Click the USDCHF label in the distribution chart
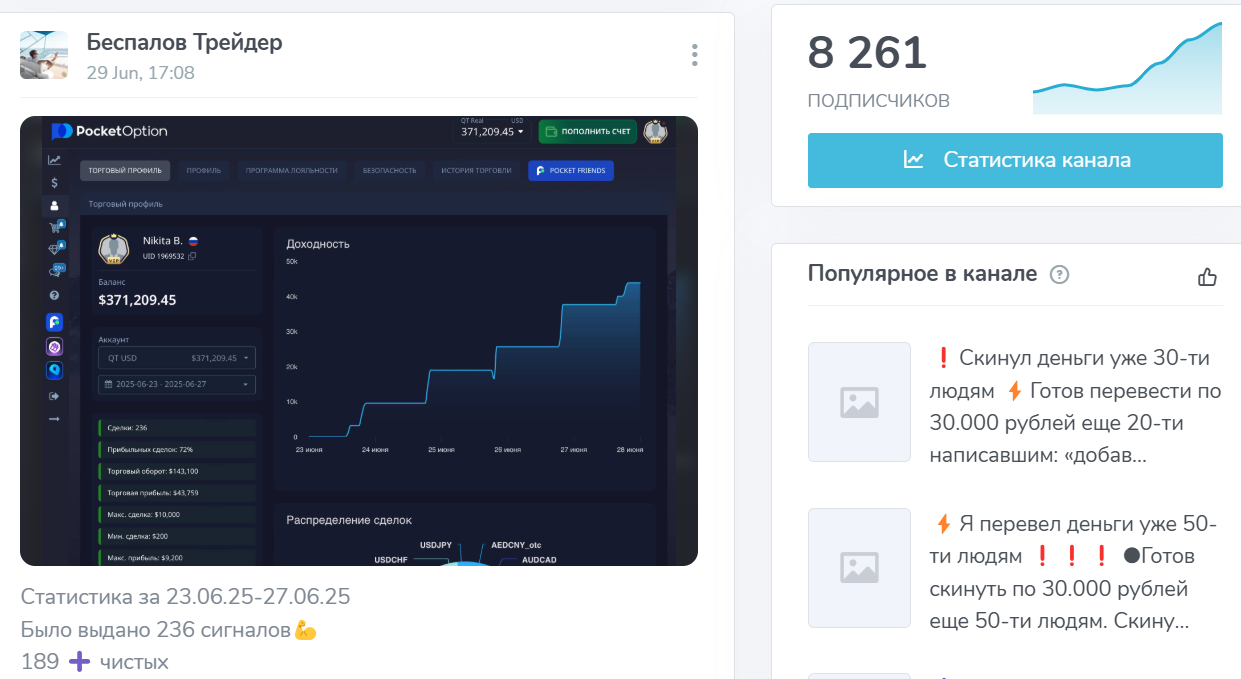 (x=392, y=560)
